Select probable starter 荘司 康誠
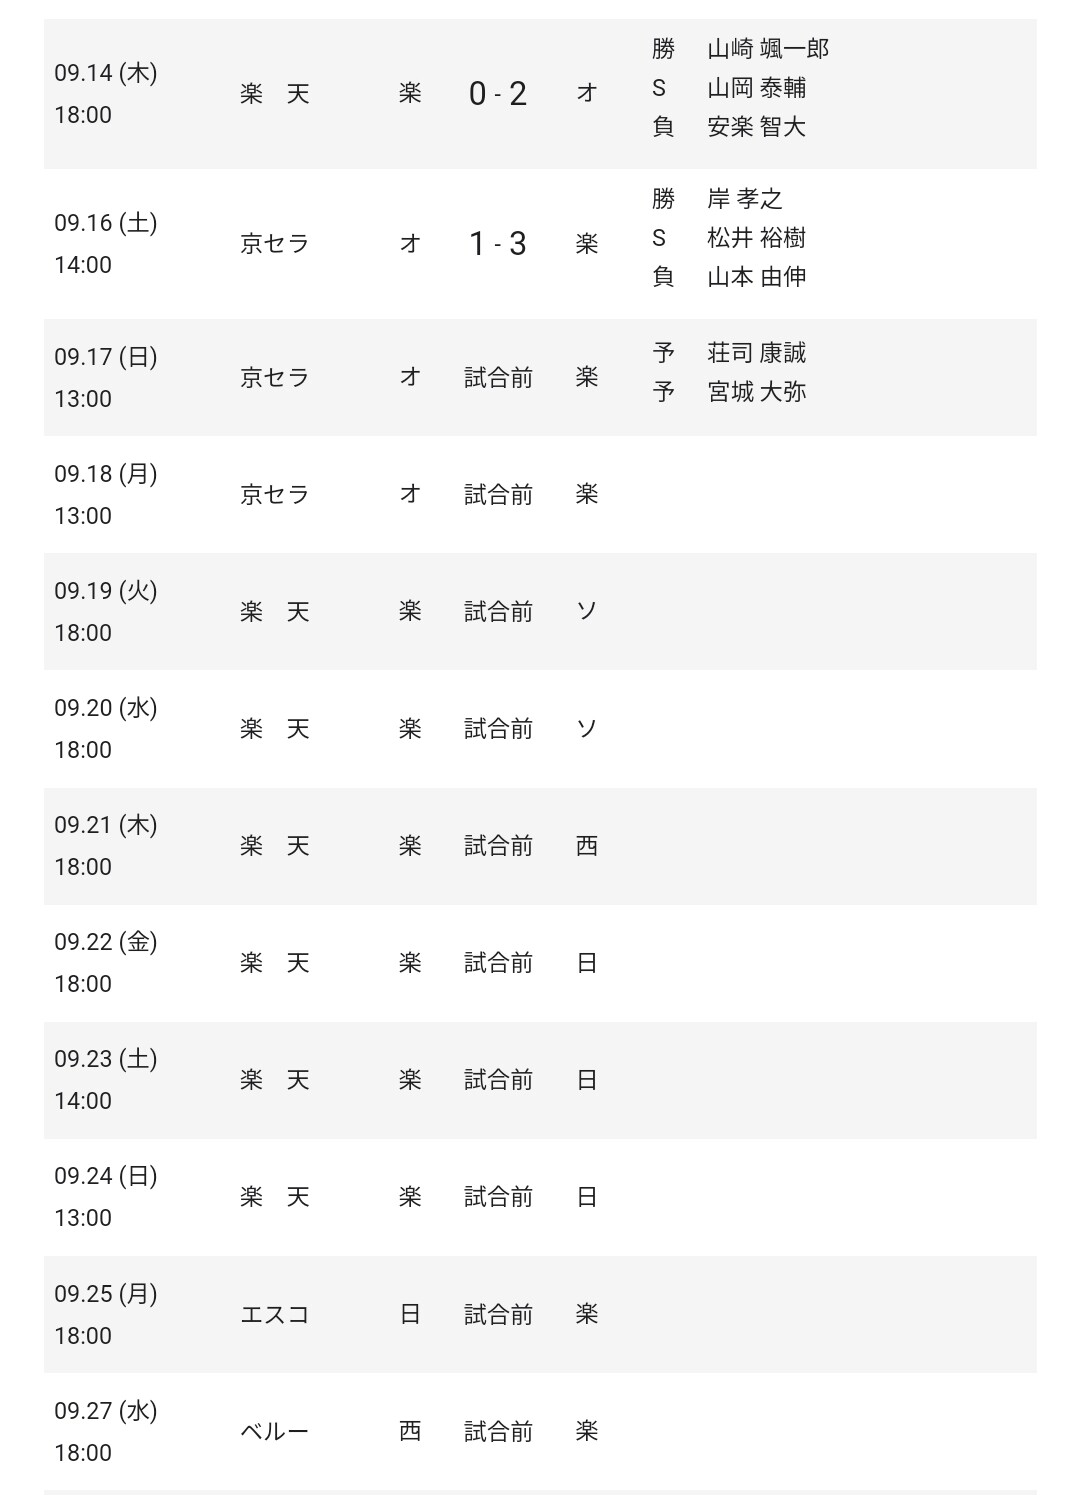Screen dimensions: 1080x1495 (x=756, y=353)
